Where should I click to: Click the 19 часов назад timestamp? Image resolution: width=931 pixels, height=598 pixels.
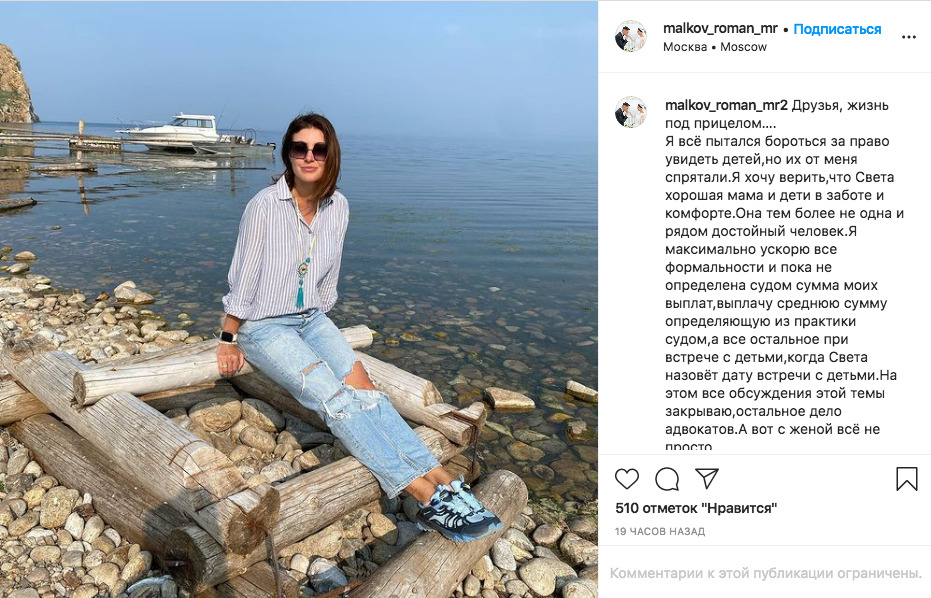pos(660,531)
